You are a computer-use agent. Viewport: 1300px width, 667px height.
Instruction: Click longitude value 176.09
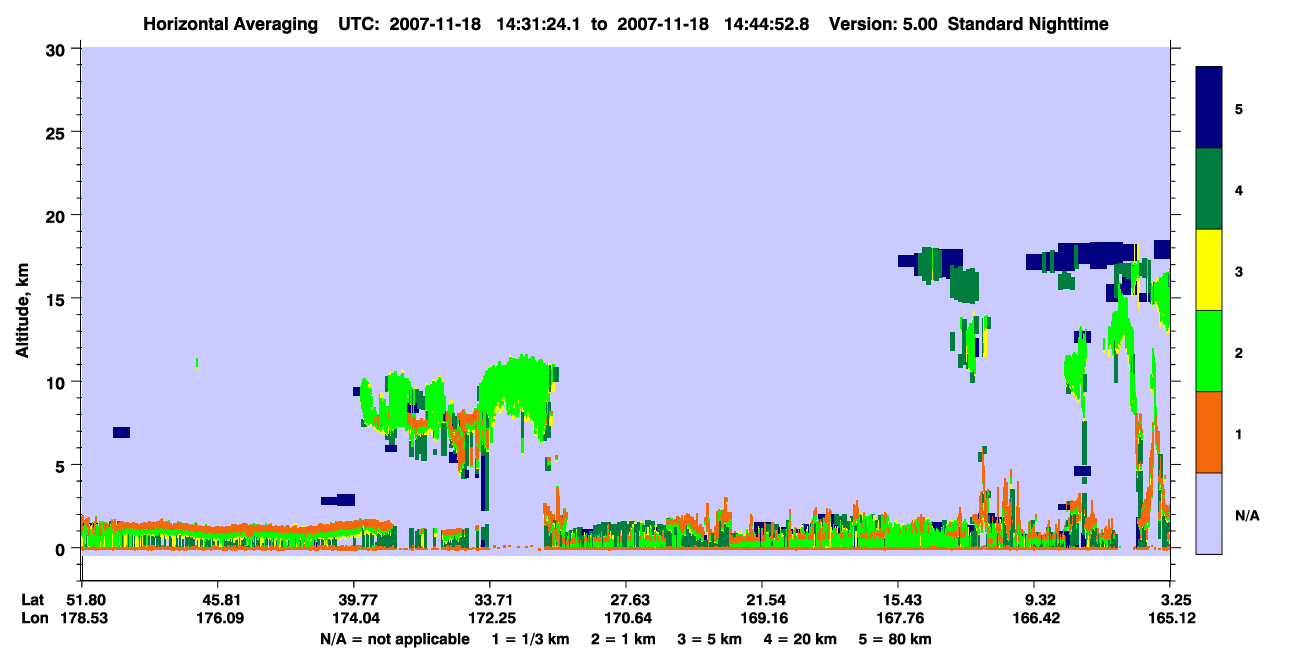217,618
